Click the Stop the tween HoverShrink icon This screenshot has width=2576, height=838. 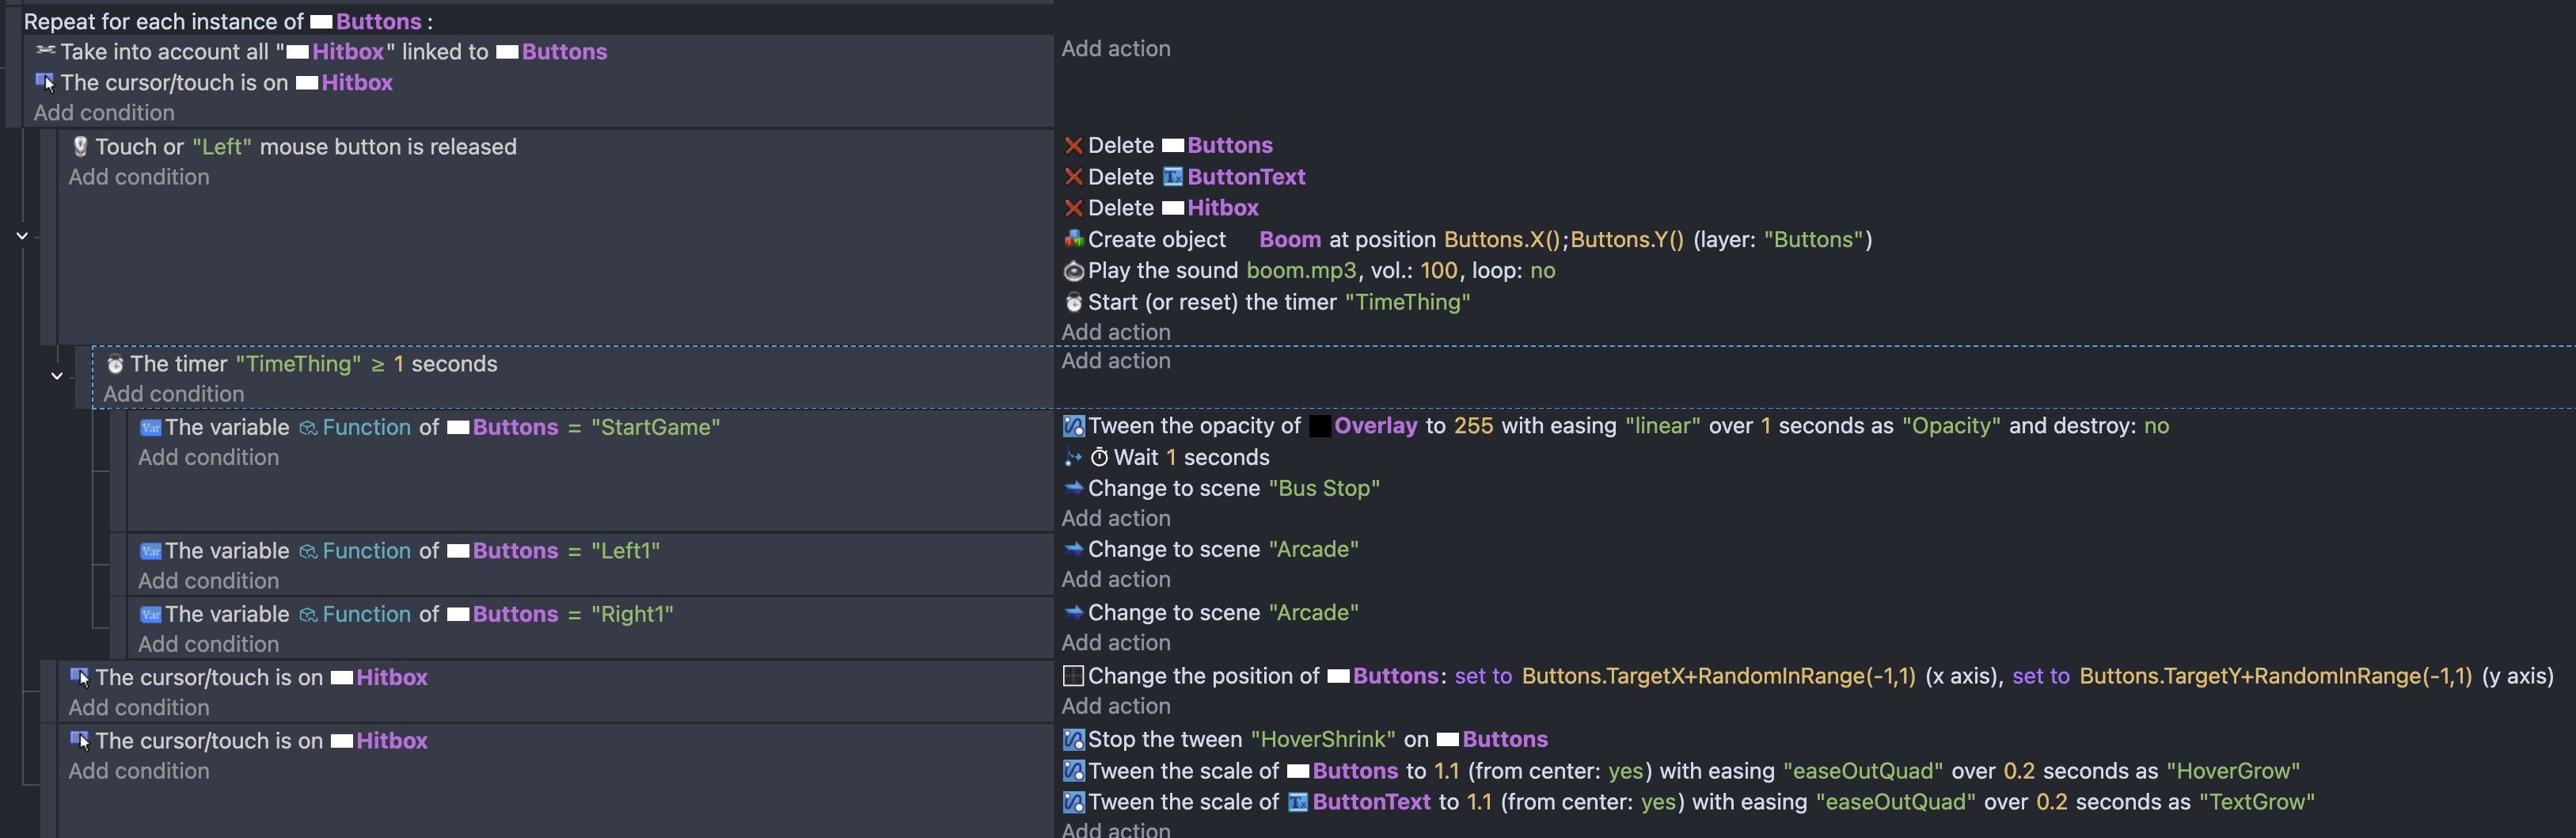click(1073, 740)
